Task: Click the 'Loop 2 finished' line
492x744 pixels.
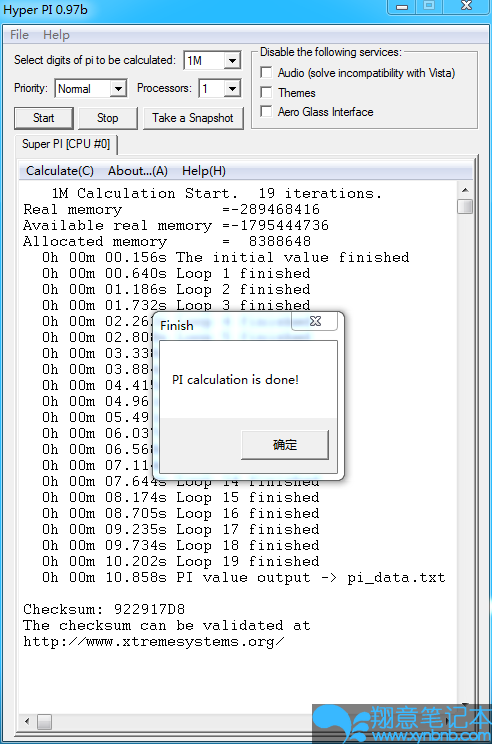Action: click(x=176, y=289)
